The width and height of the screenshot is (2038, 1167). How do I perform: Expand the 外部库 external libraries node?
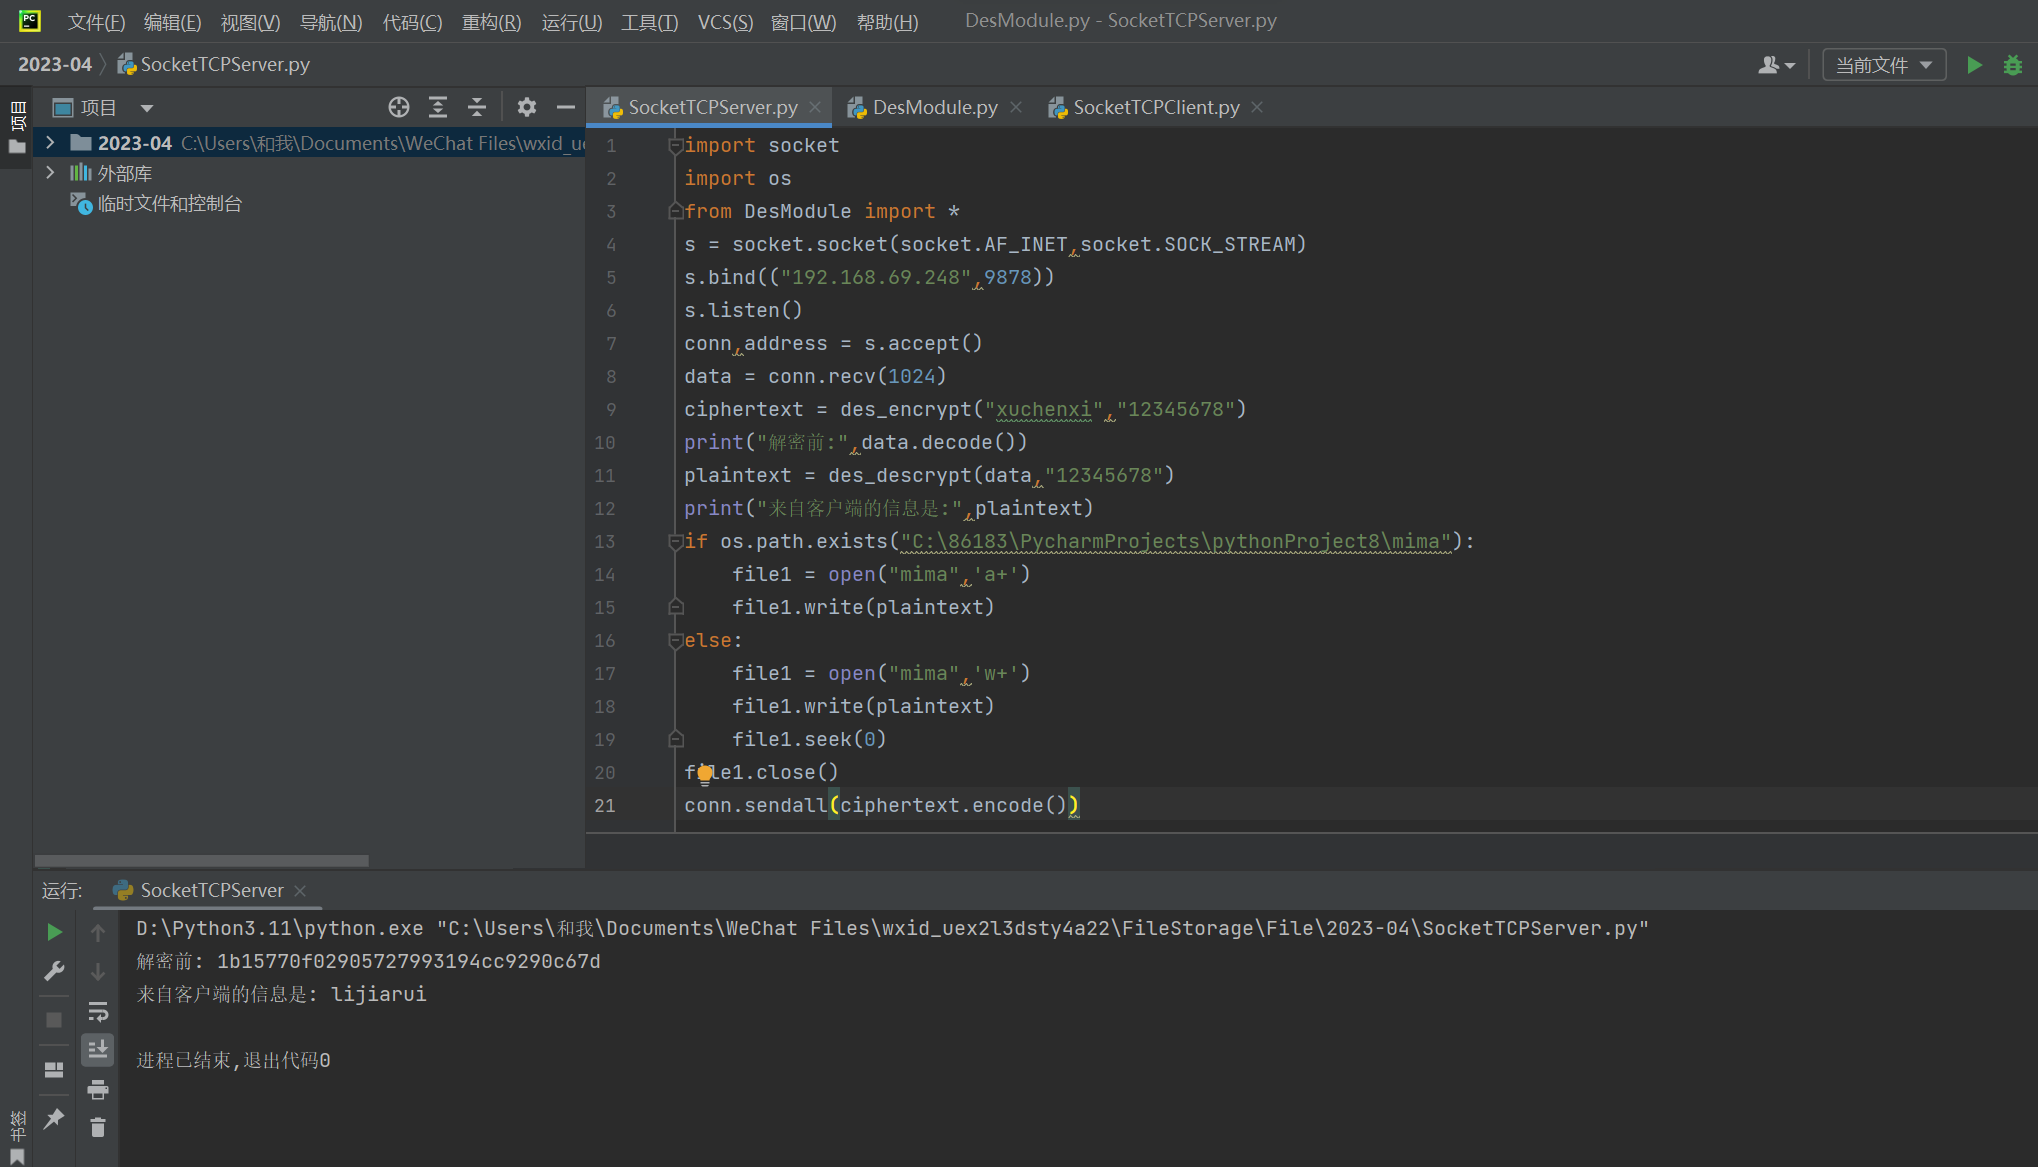50,173
